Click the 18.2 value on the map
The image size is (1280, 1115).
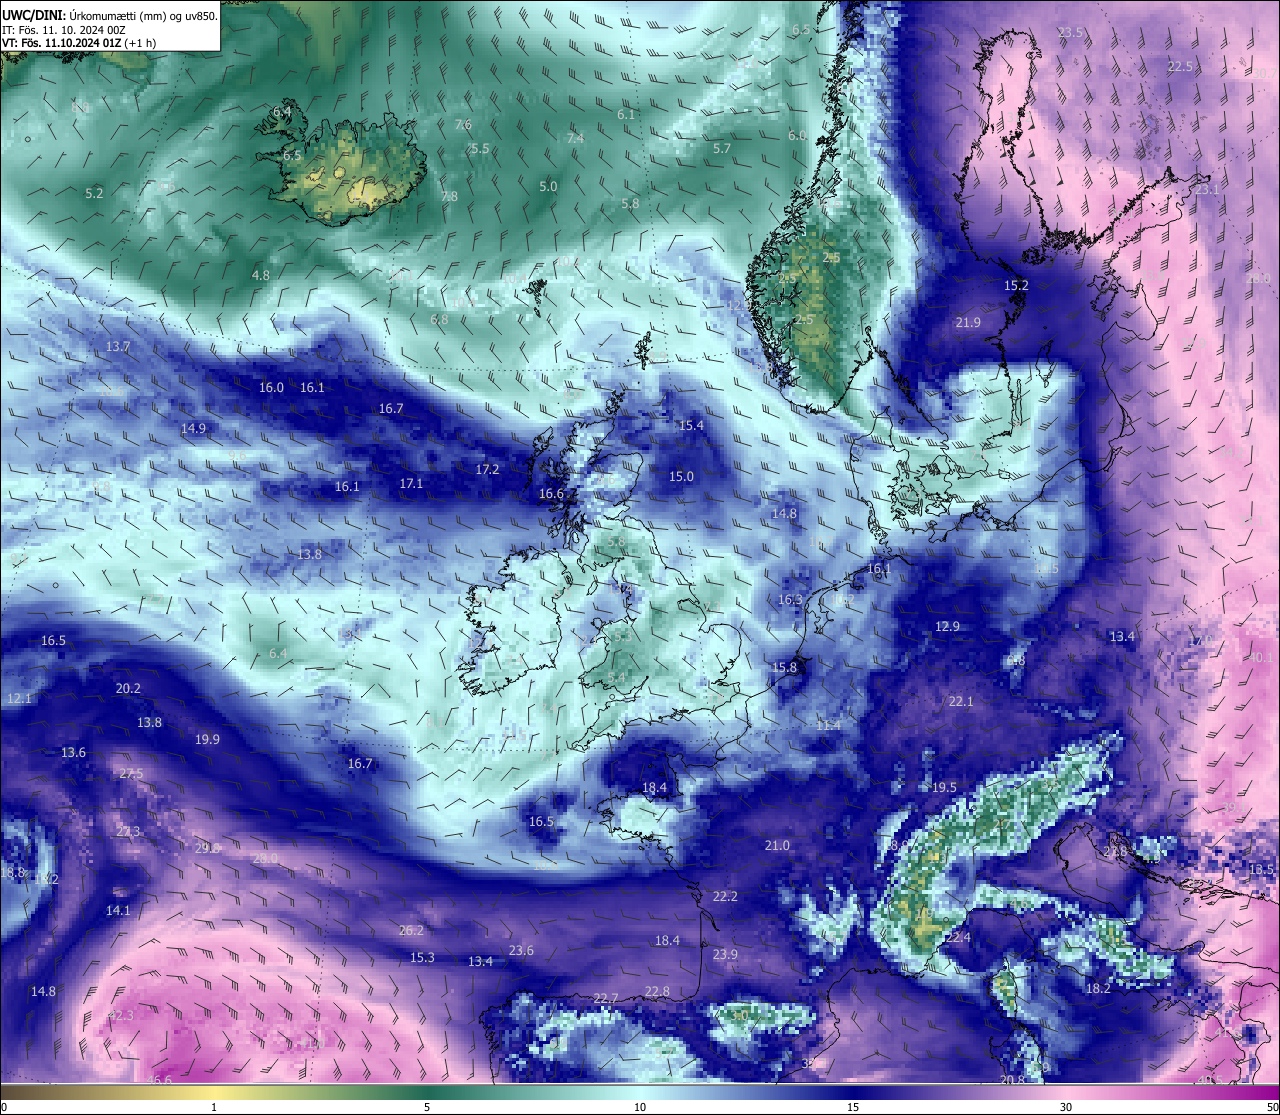pyautogui.click(x=1098, y=988)
